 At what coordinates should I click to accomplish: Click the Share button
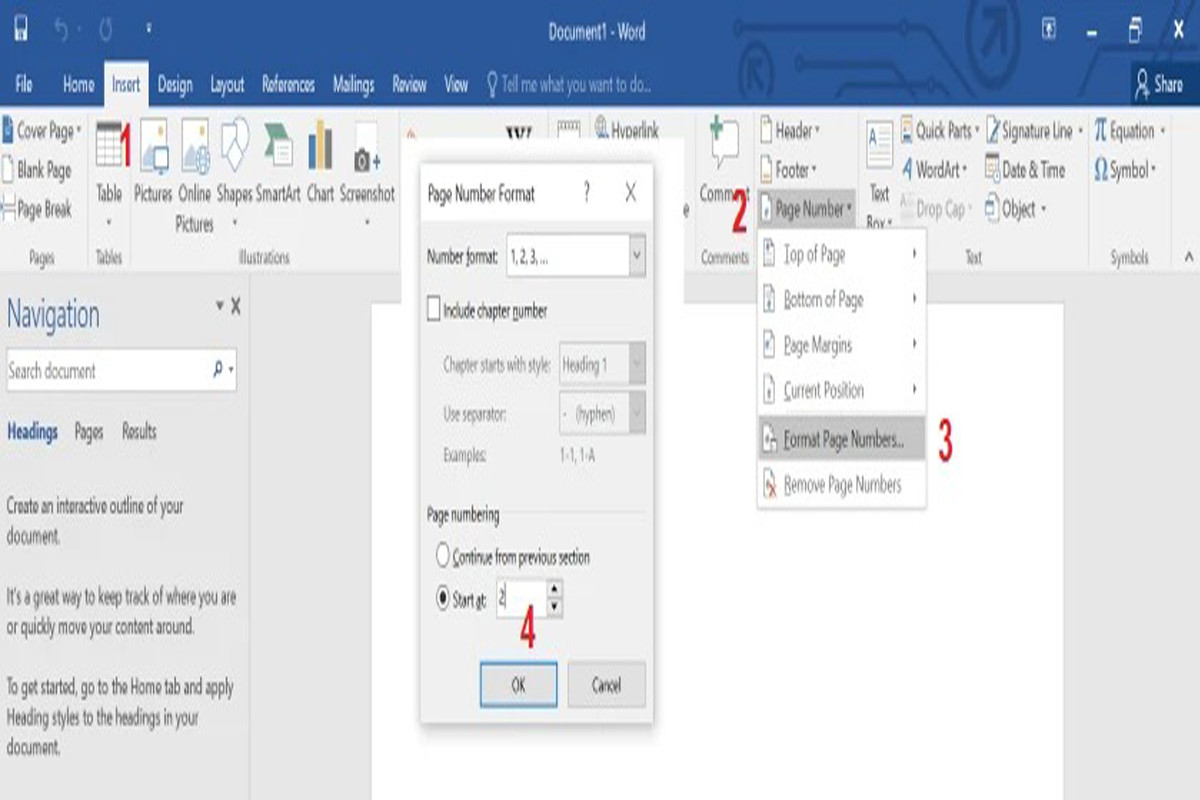click(x=1159, y=85)
